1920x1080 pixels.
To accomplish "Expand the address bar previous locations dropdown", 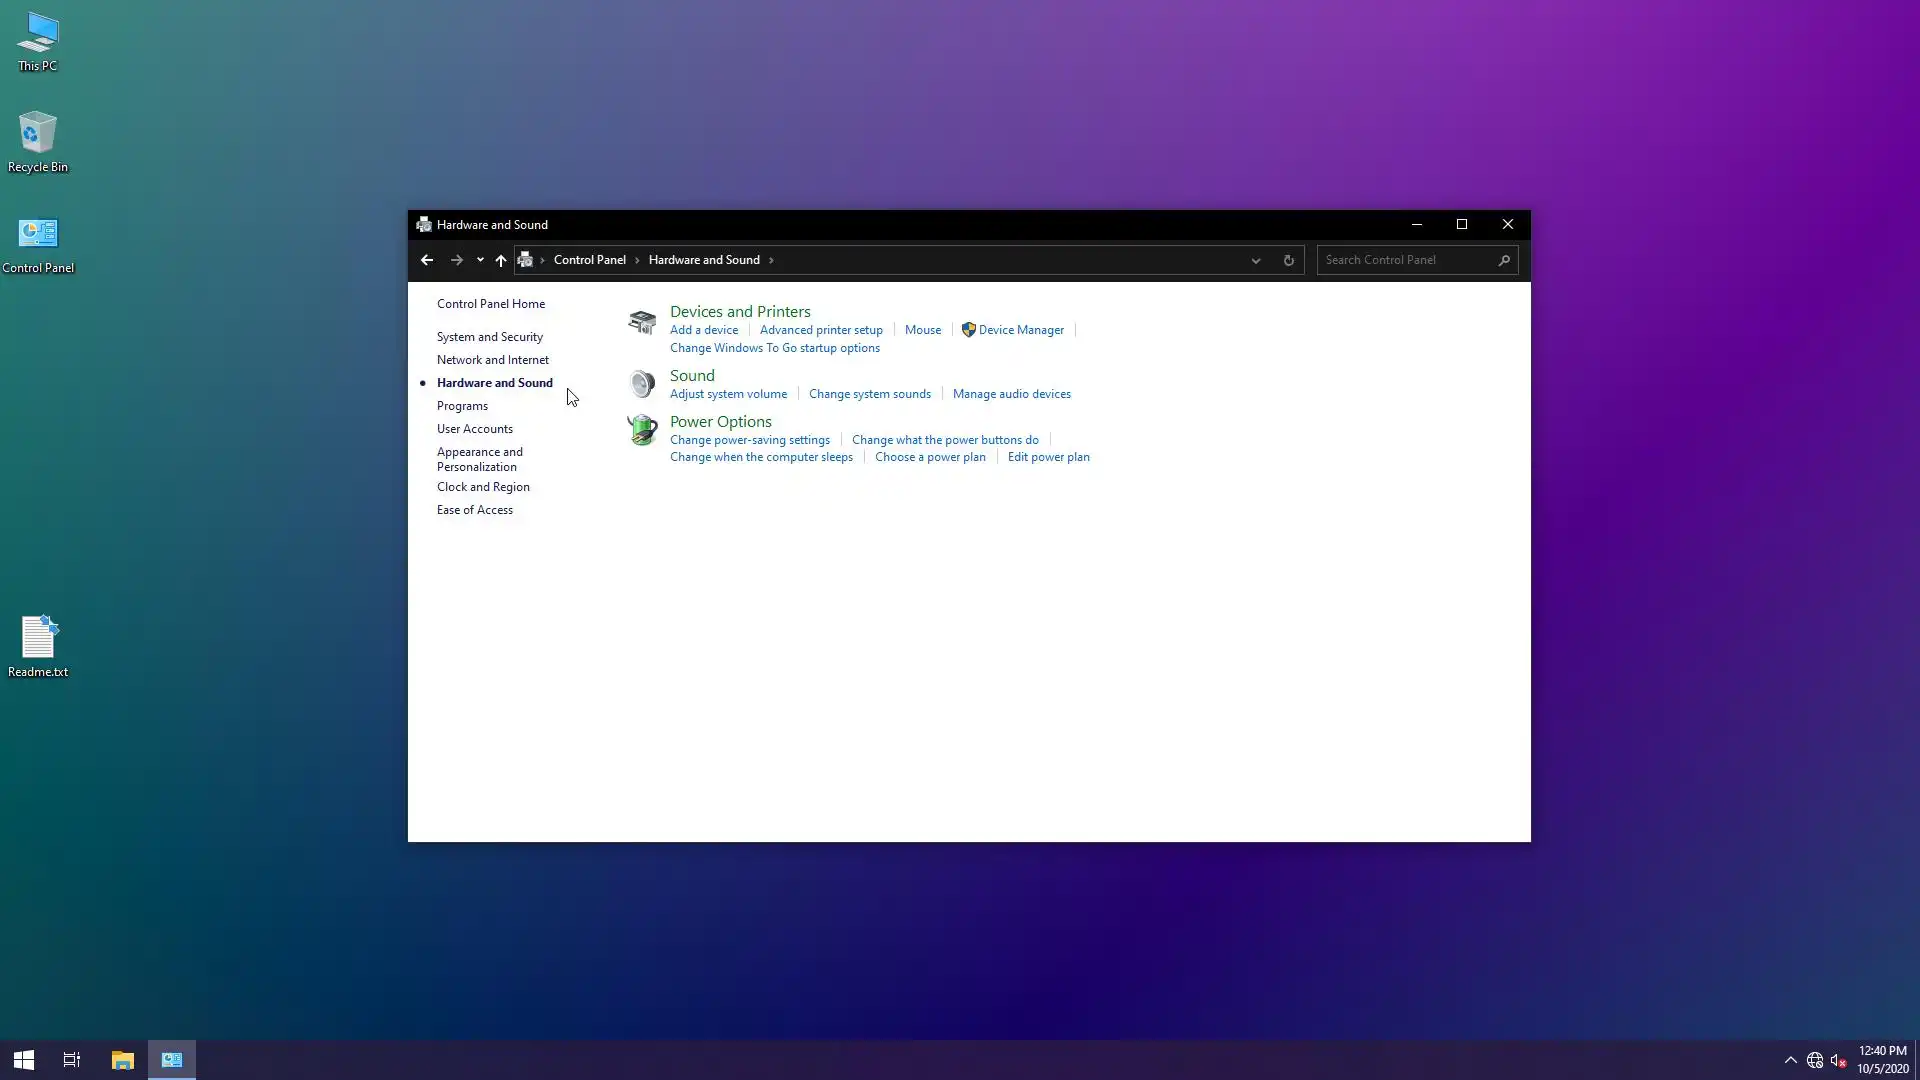I will (1256, 260).
